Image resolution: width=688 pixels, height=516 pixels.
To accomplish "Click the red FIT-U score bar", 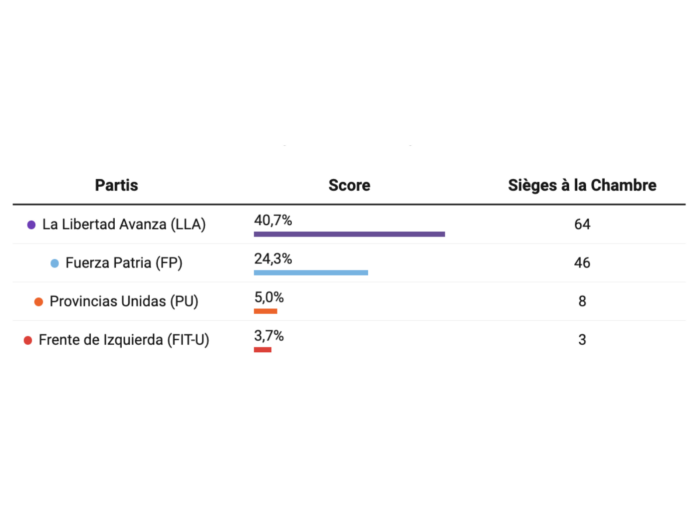I will click(262, 349).
